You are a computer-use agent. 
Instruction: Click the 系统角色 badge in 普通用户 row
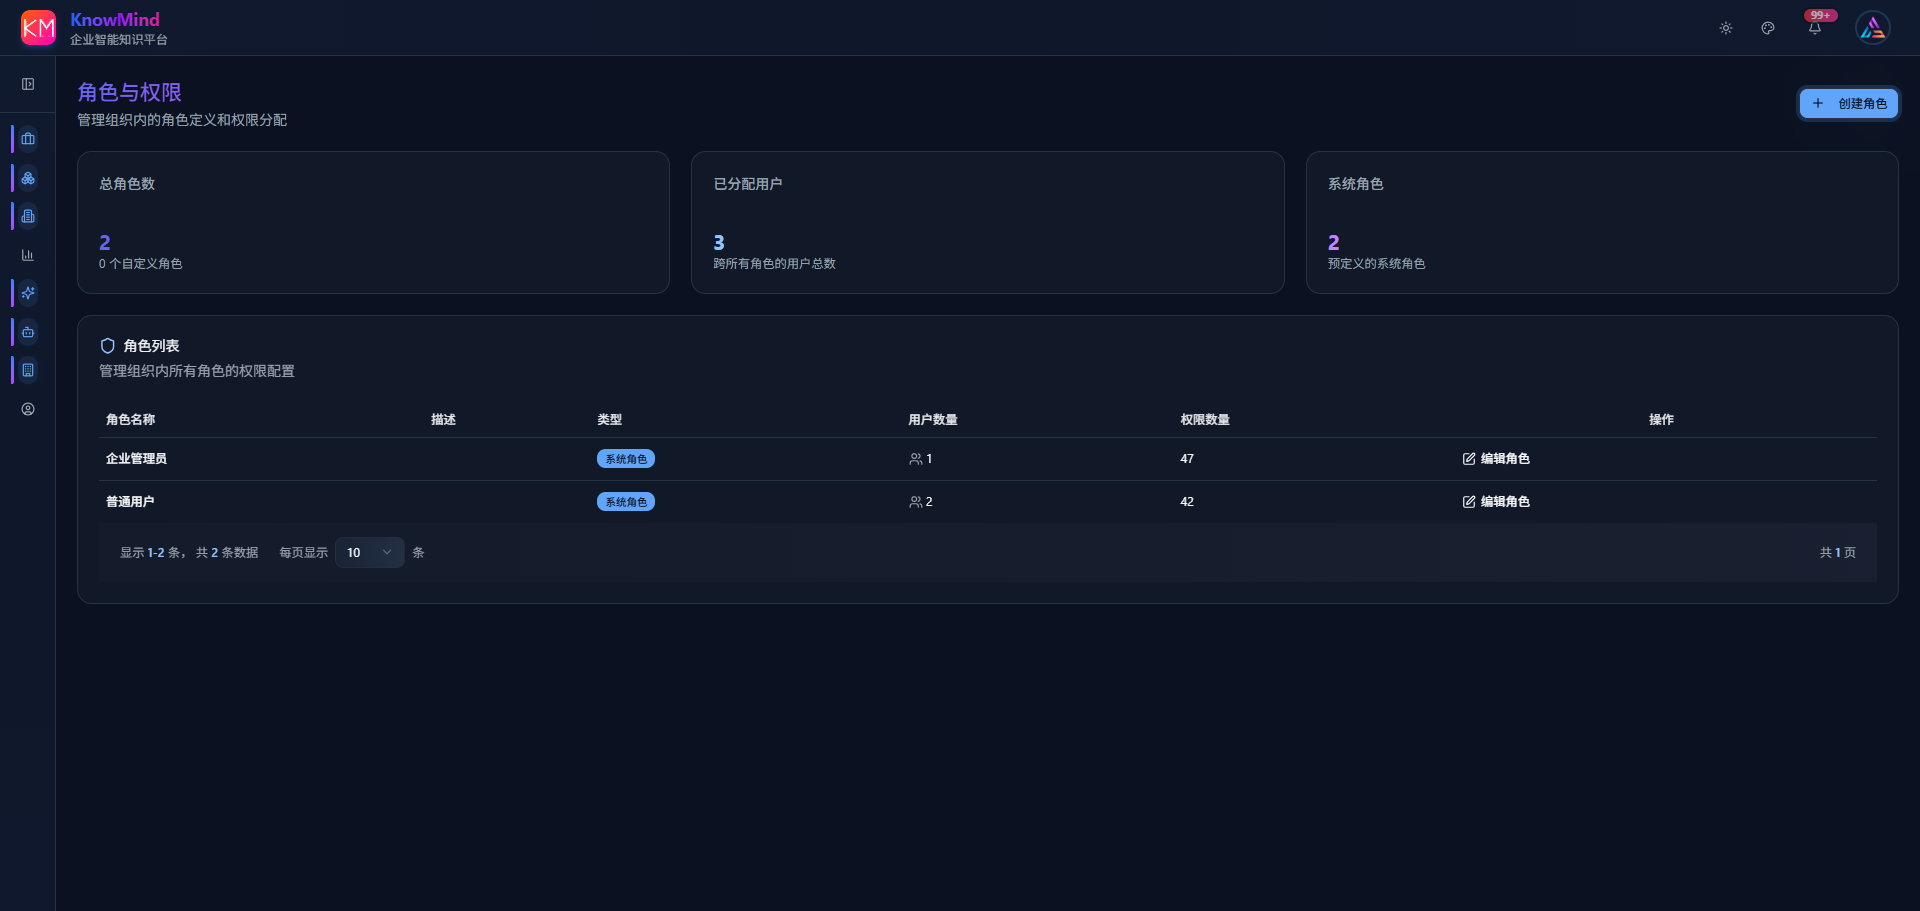coord(626,502)
